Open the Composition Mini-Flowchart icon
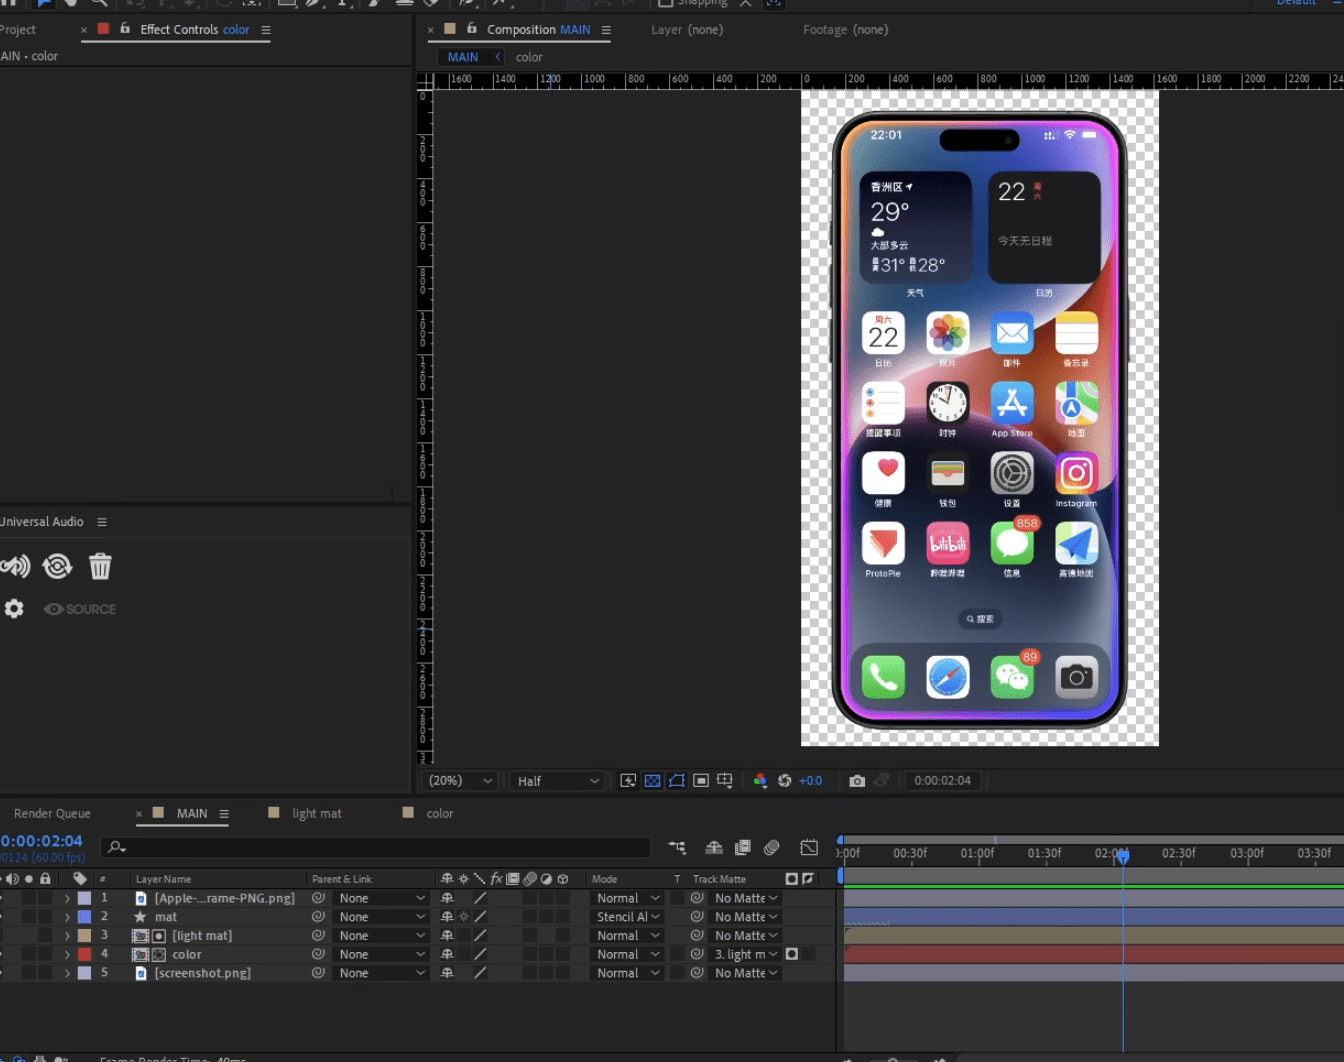The width and height of the screenshot is (1344, 1062). (677, 848)
